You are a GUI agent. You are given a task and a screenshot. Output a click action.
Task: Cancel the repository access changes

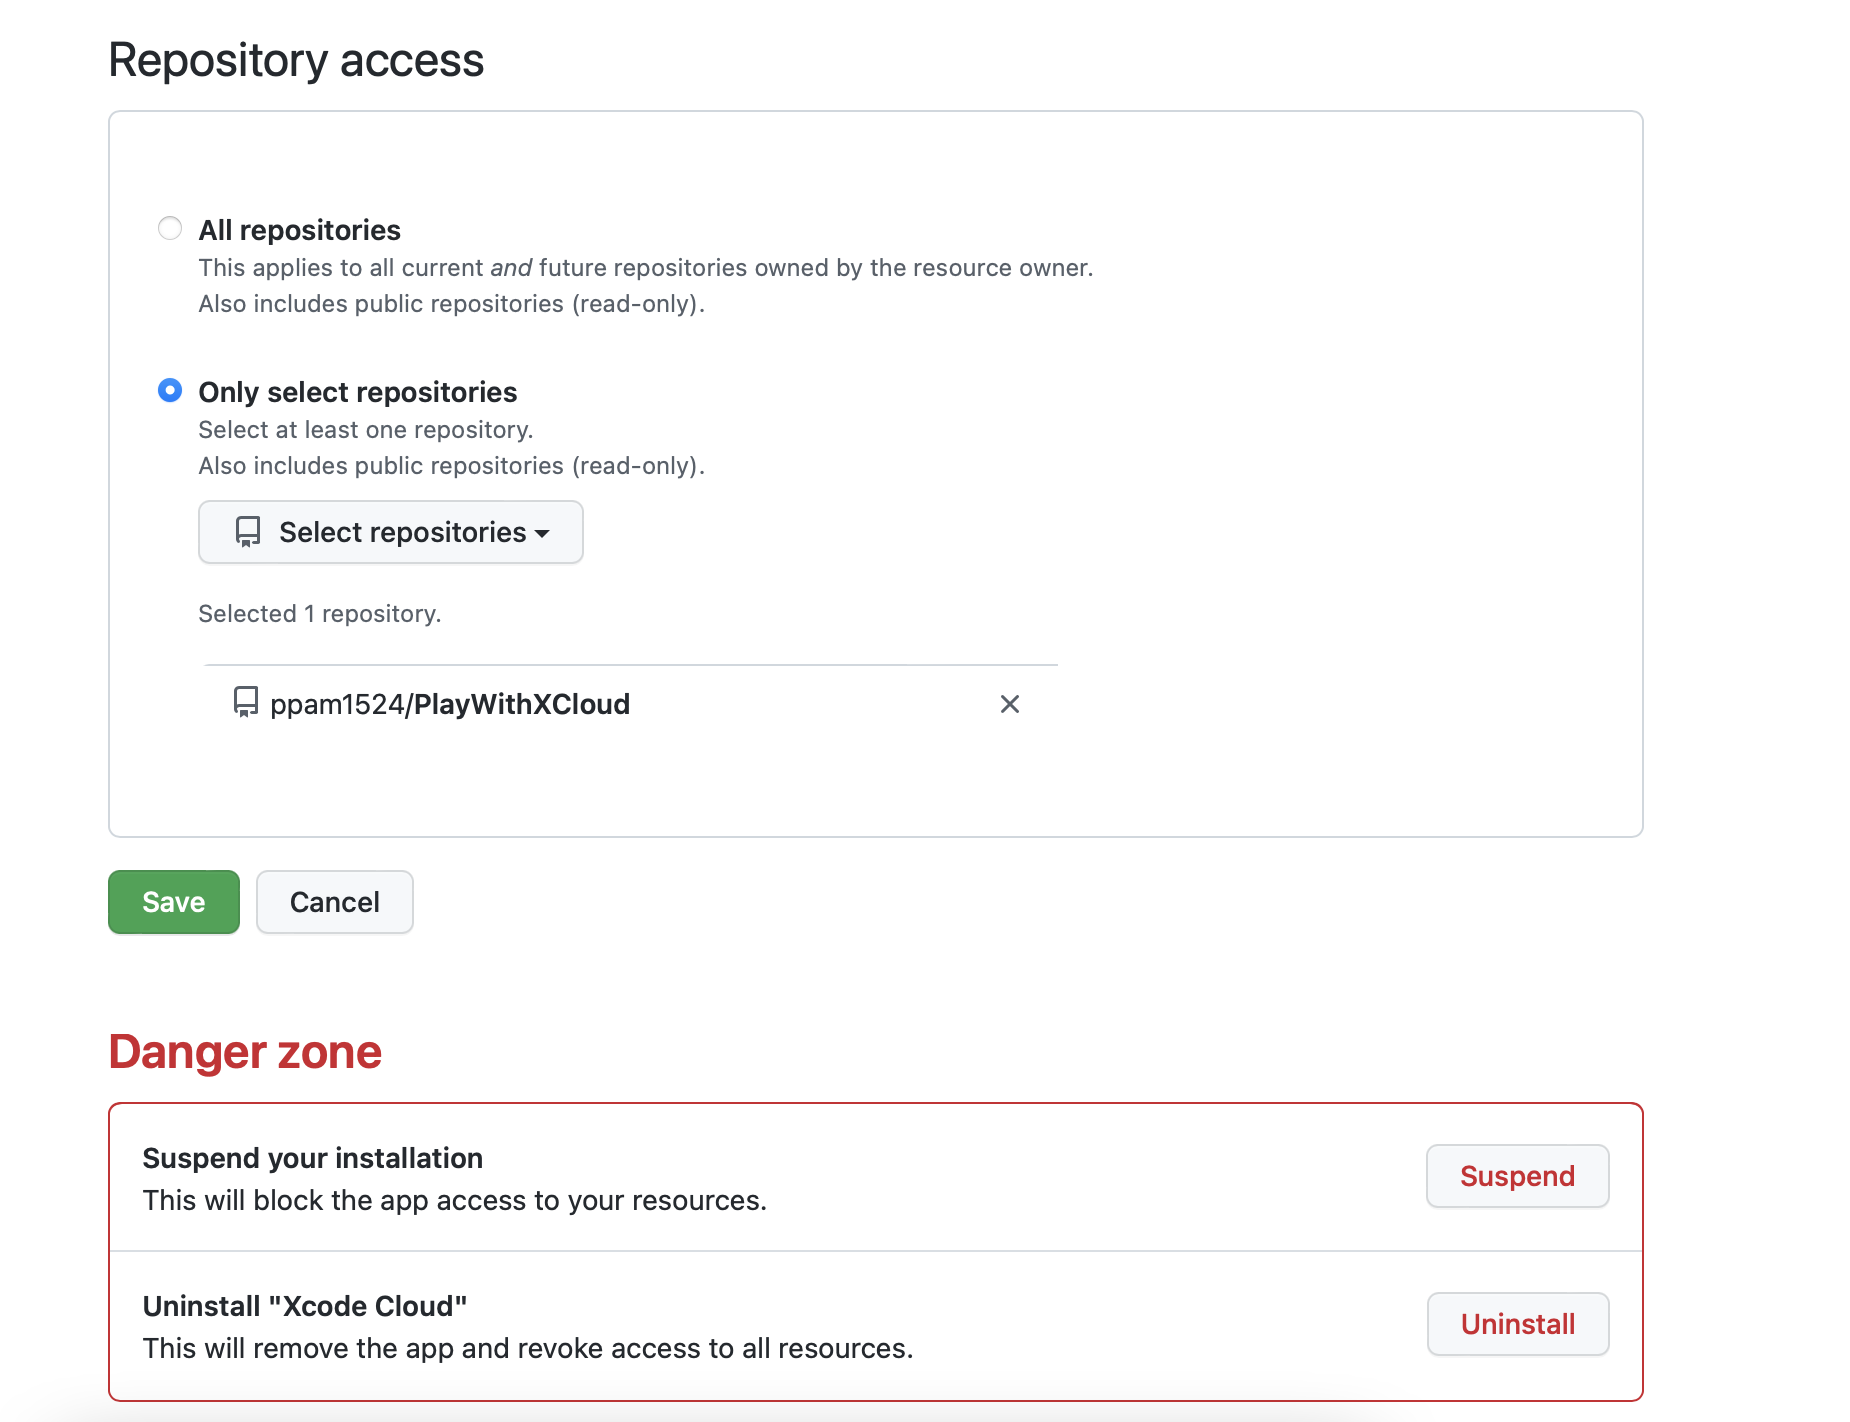[x=334, y=901]
